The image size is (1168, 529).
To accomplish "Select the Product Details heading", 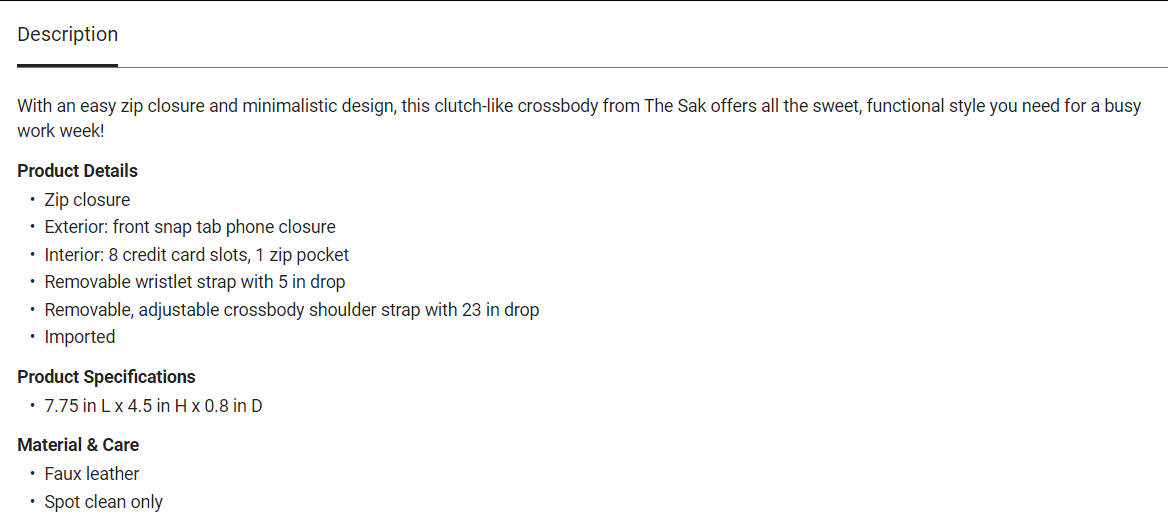I will pyautogui.click(x=77, y=171).
